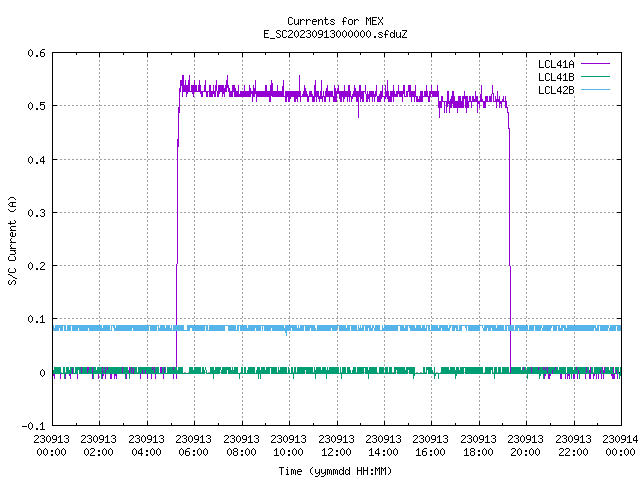
Task: Click the y-axis tick value 0.6
Action: (x=36, y=53)
